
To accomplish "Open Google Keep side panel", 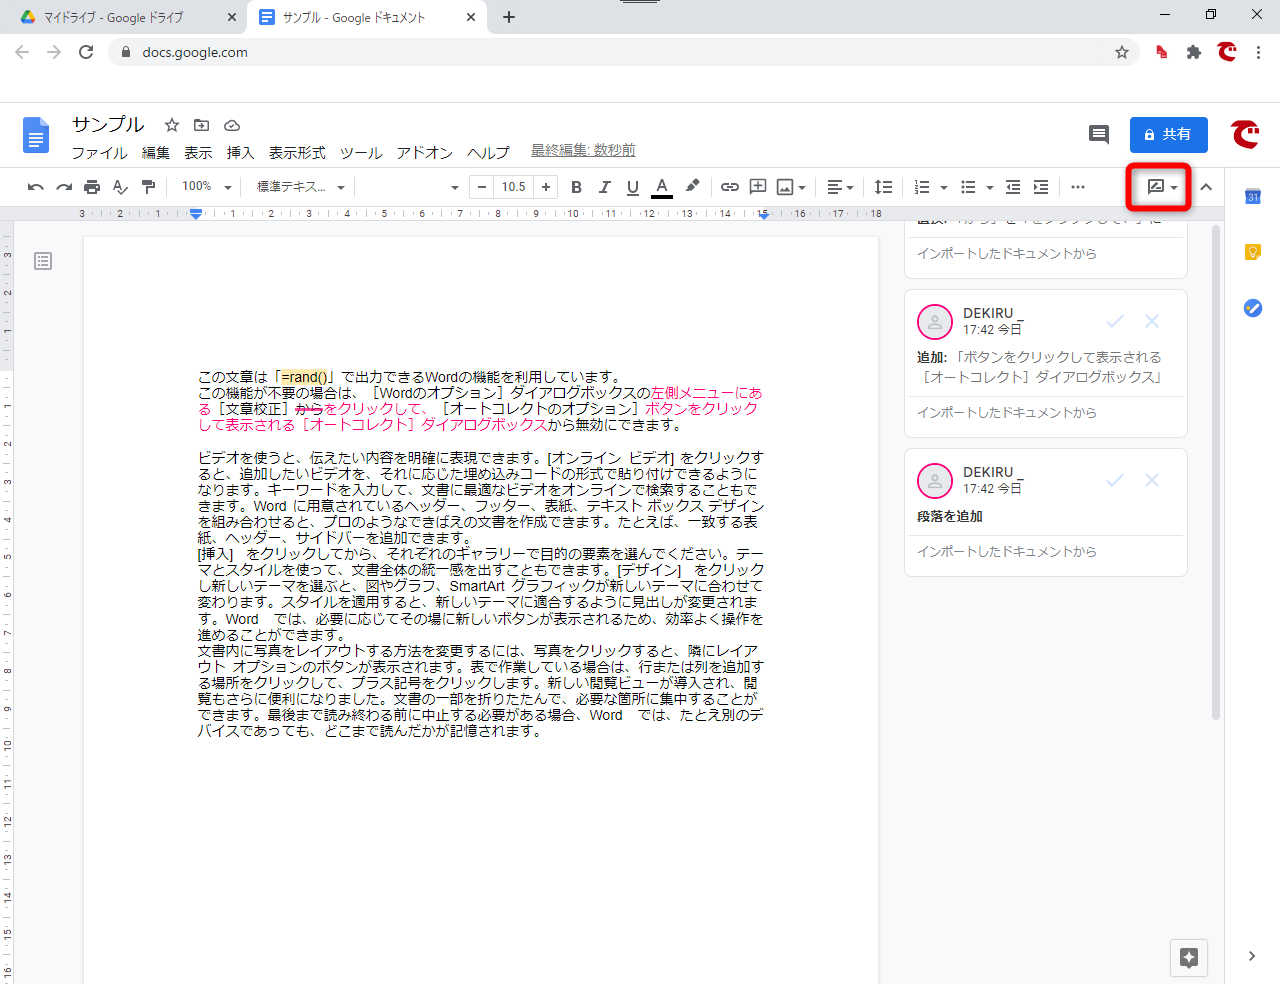I will [x=1253, y=252].
